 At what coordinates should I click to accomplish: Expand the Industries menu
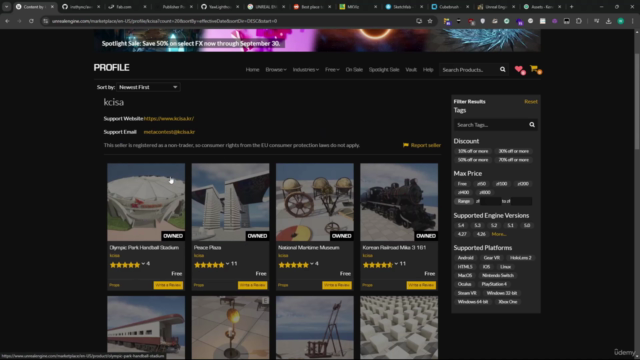coord(306,70)
